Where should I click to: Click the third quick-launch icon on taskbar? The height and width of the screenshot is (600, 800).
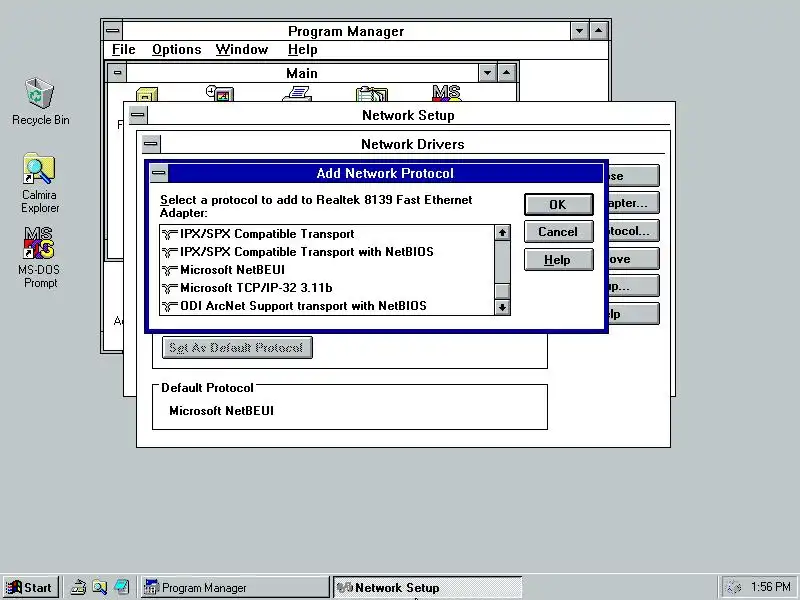click(121, 587)
